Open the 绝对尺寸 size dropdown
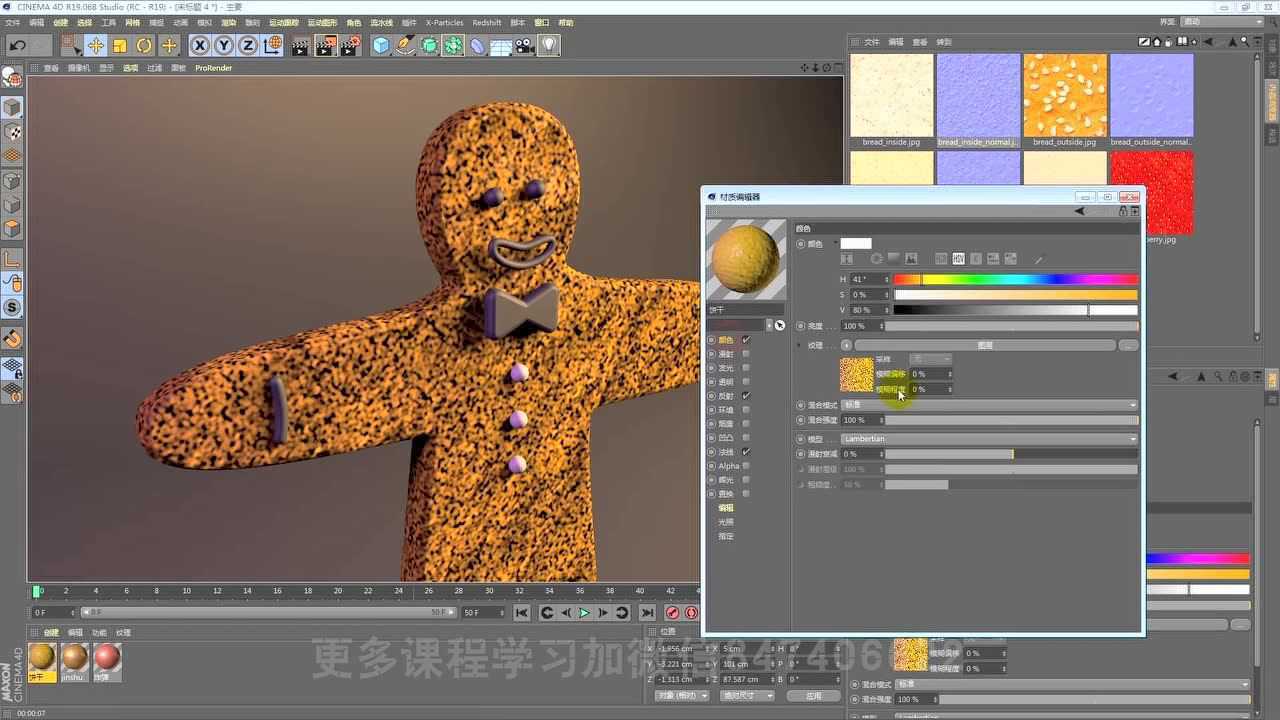Image resolution: width=1280 pixels, height=720 pixels. click(748, 695)
